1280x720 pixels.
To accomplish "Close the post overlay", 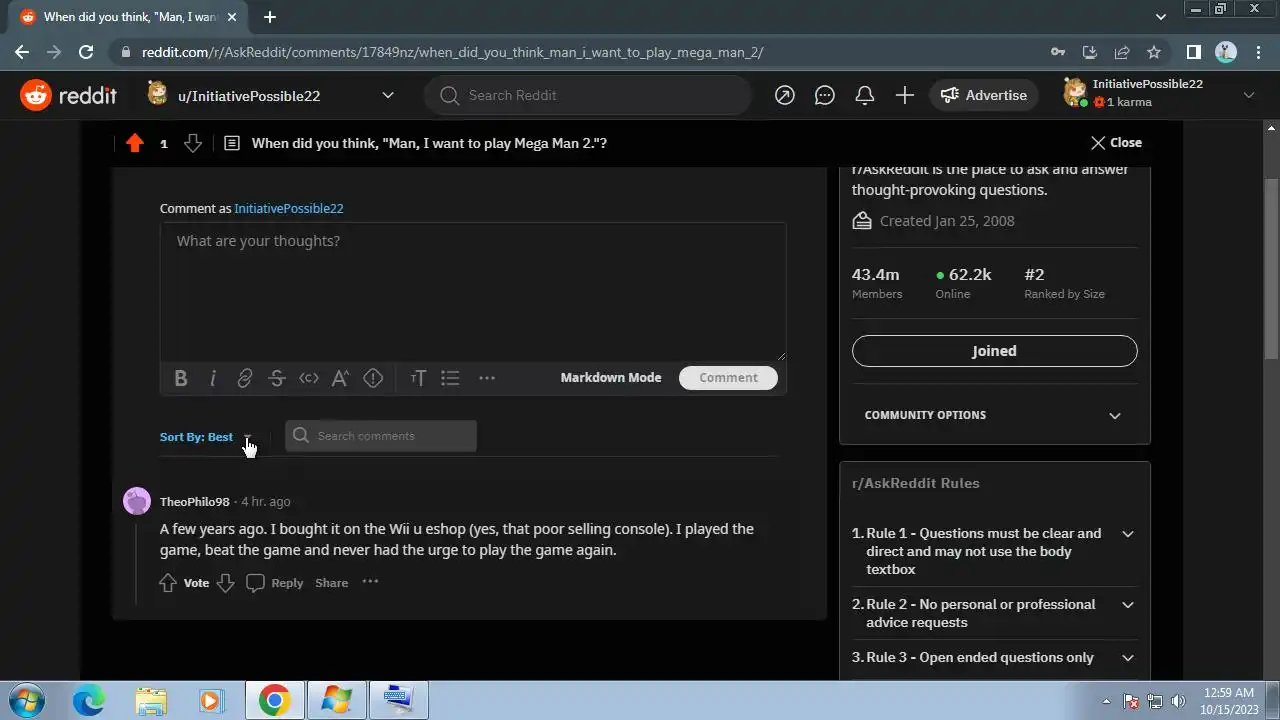I will (x=1116, y=143).
